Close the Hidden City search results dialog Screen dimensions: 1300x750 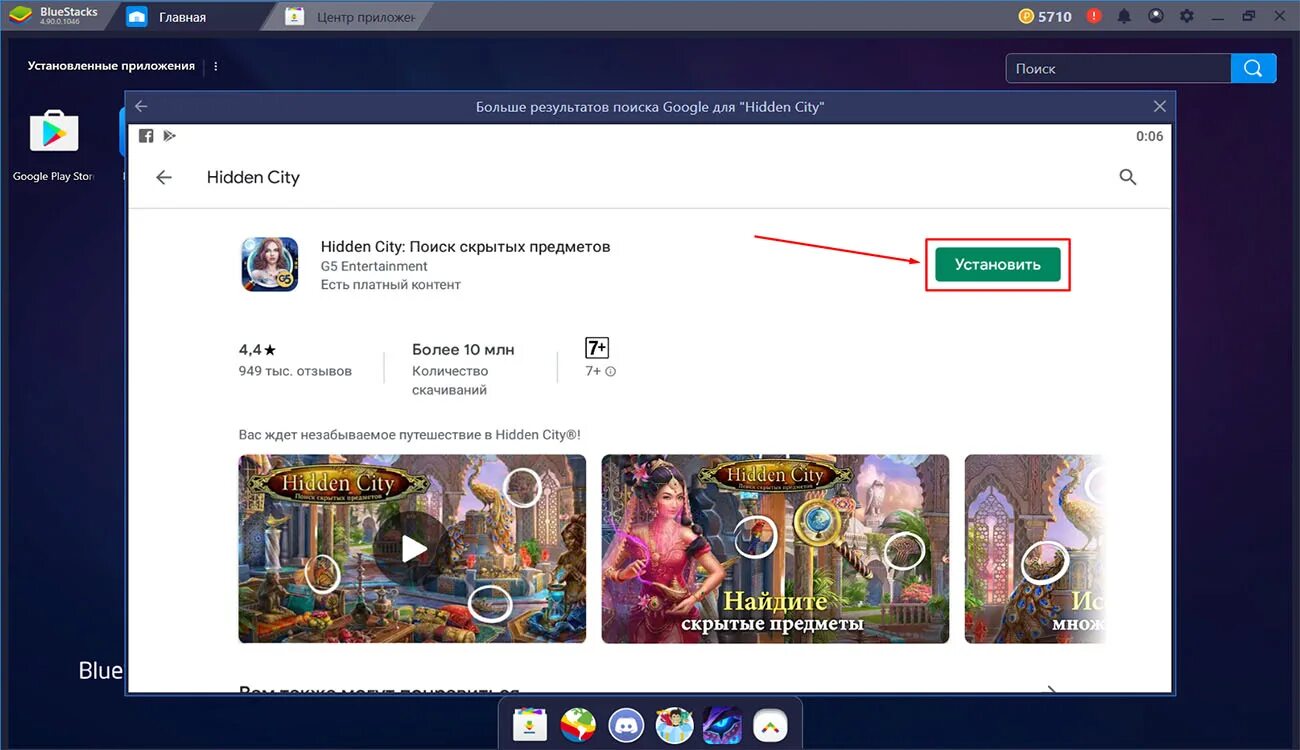pos(1160,106)
